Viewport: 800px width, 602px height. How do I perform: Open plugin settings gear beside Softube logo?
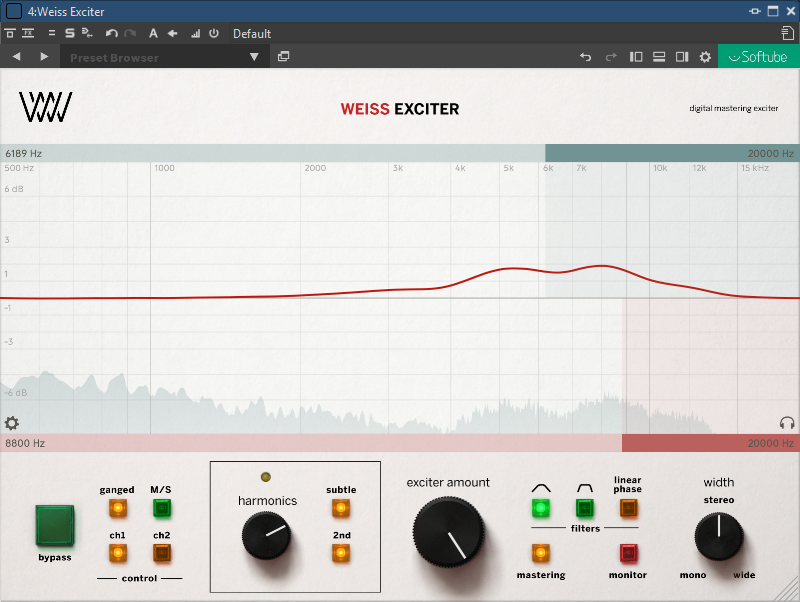pos(705,57)
